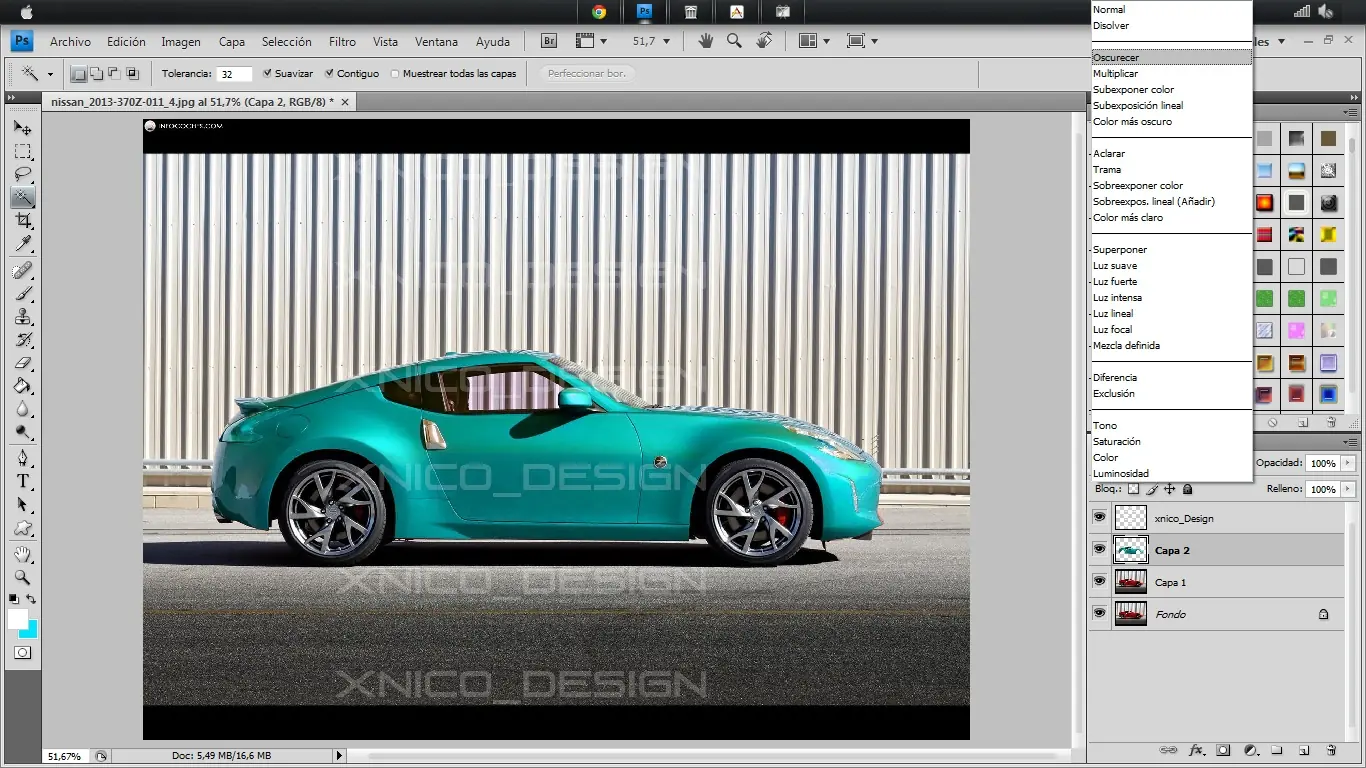Select the History Brush tool

click(22, 340)
